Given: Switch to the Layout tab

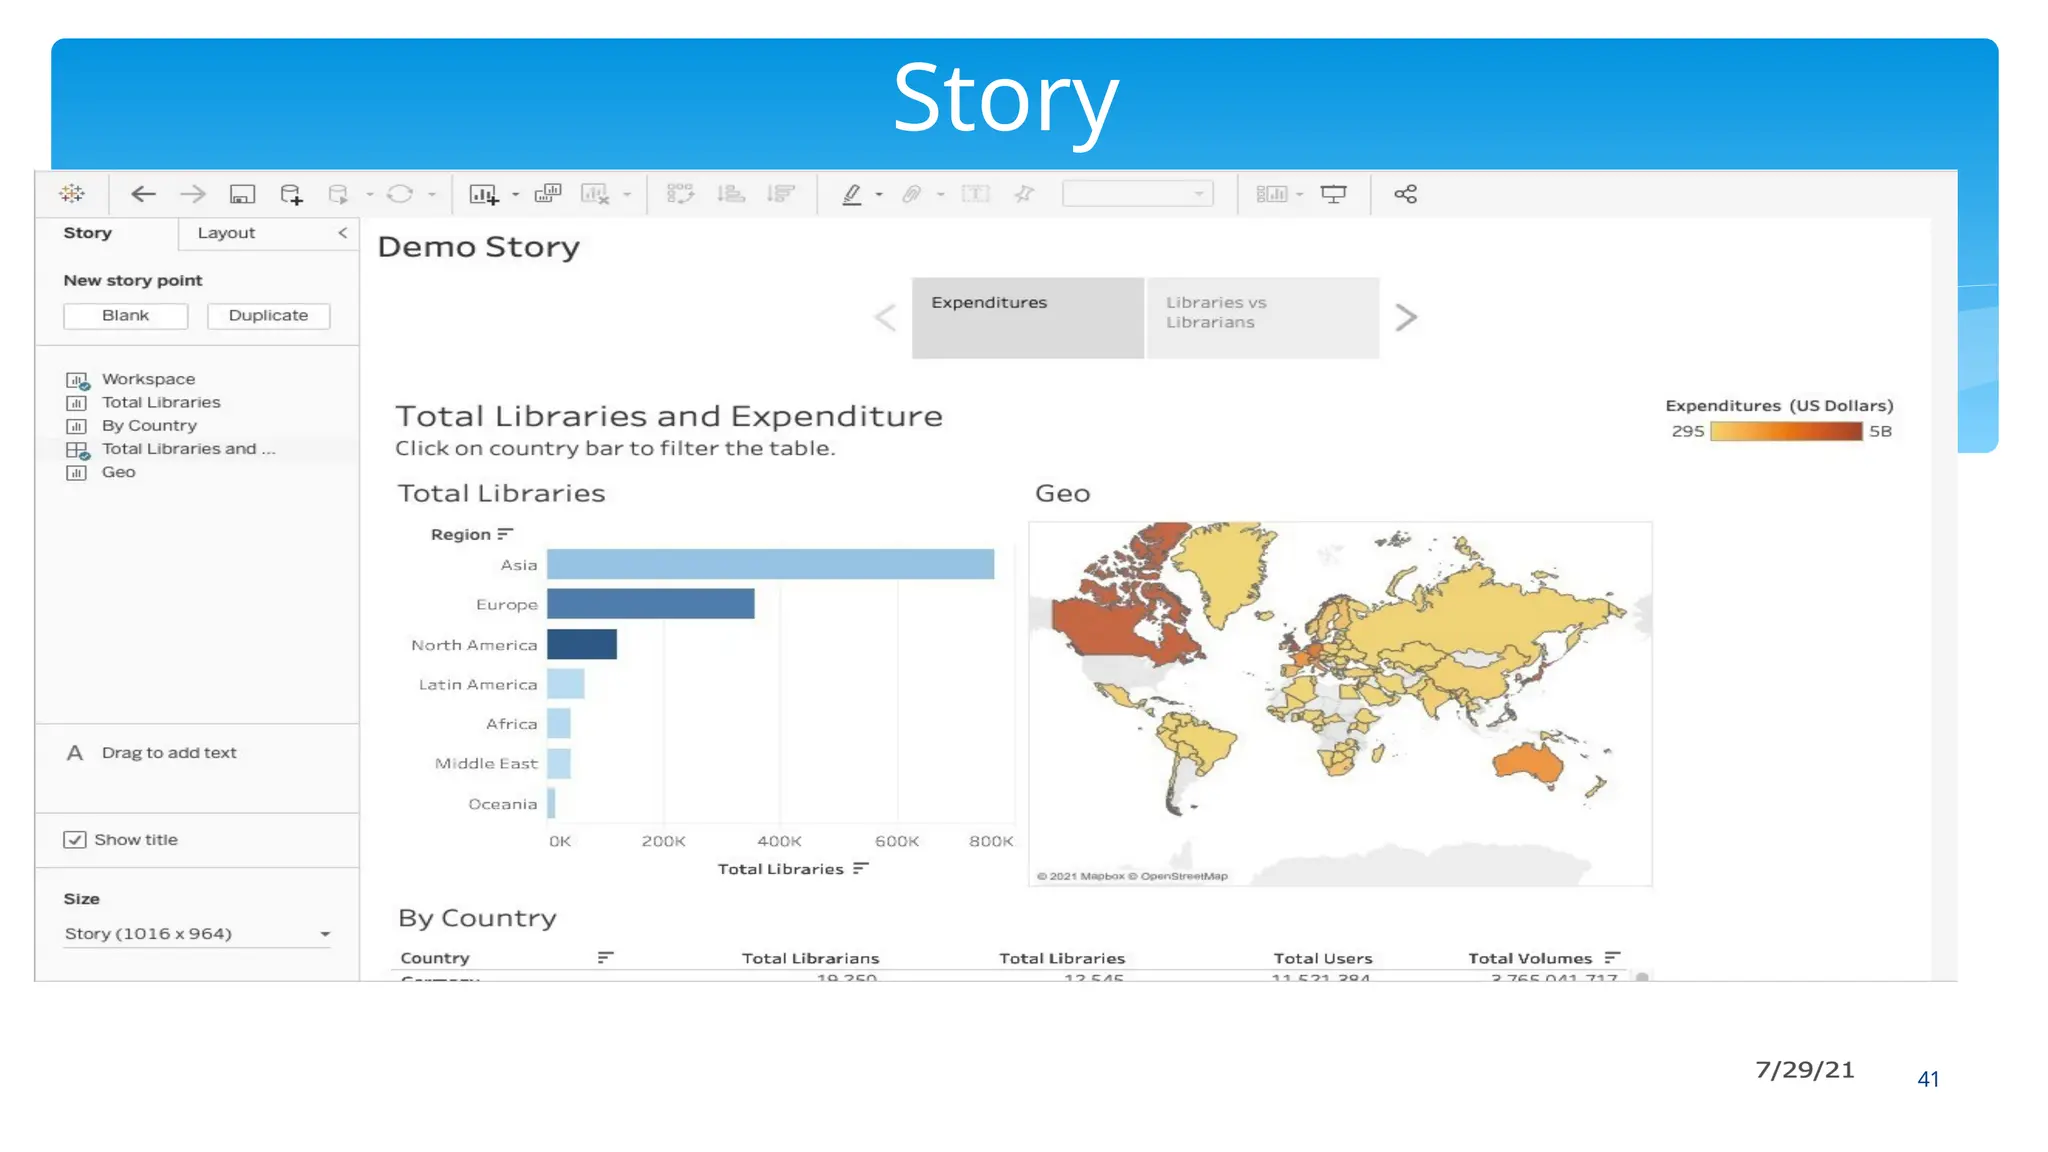Looking at the screenshot, I should pyautogui.click(x=226, y=233).
